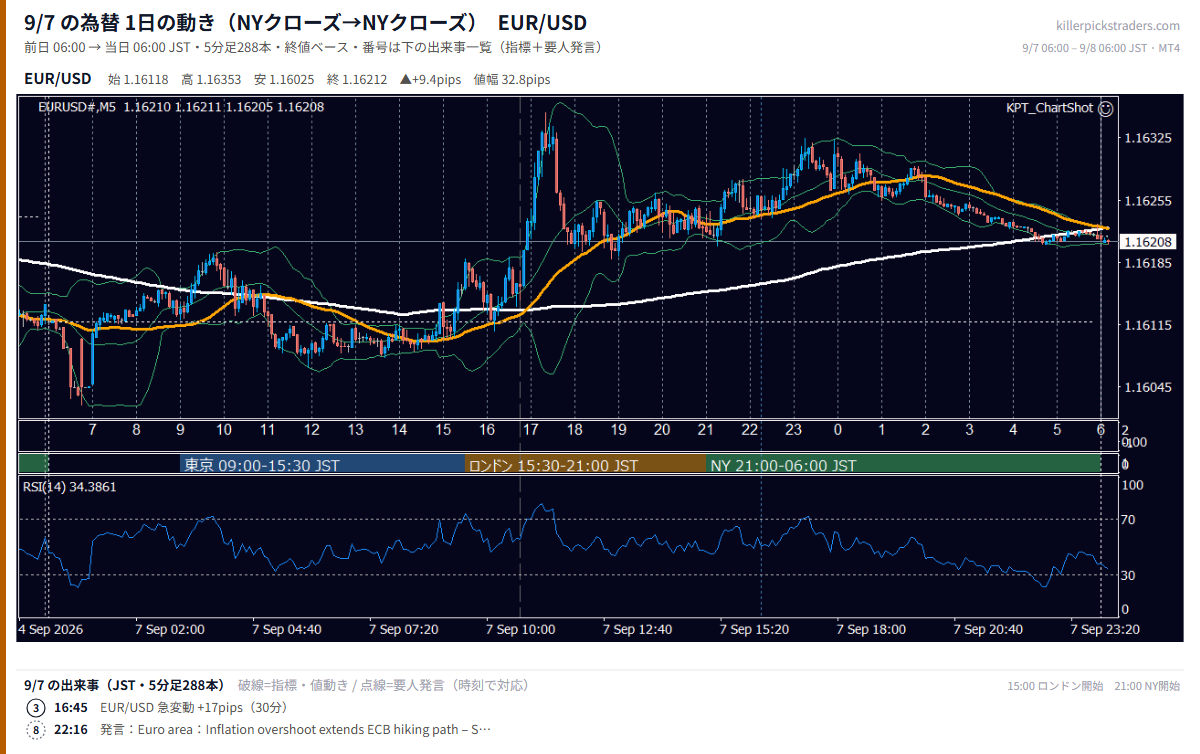
Task: Click the hour label 15 on the chart axis
Action: (443, 430)
